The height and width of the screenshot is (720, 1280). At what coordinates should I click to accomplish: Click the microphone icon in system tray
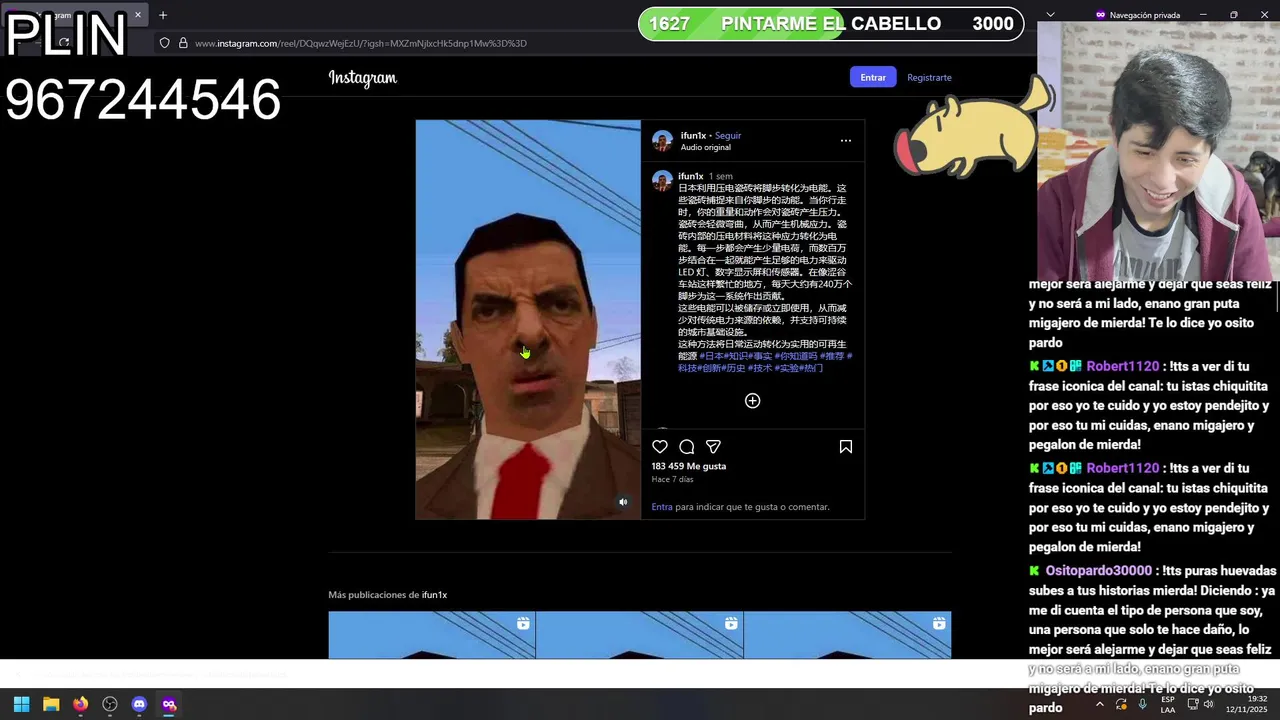point(1143,705)
